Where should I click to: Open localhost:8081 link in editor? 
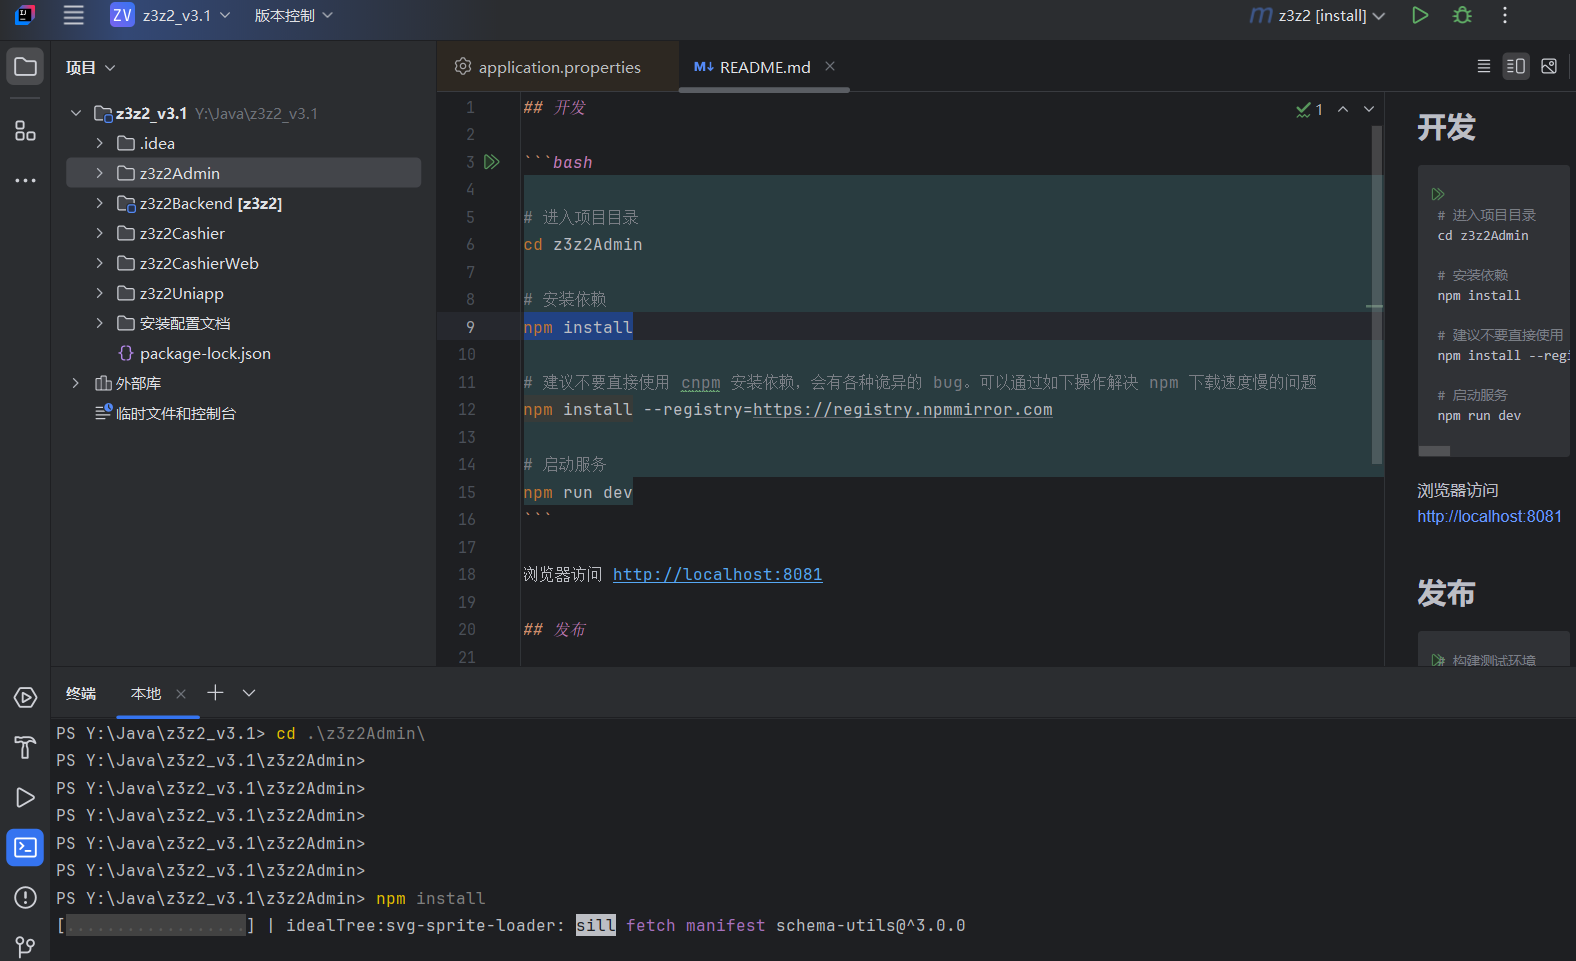717,574
